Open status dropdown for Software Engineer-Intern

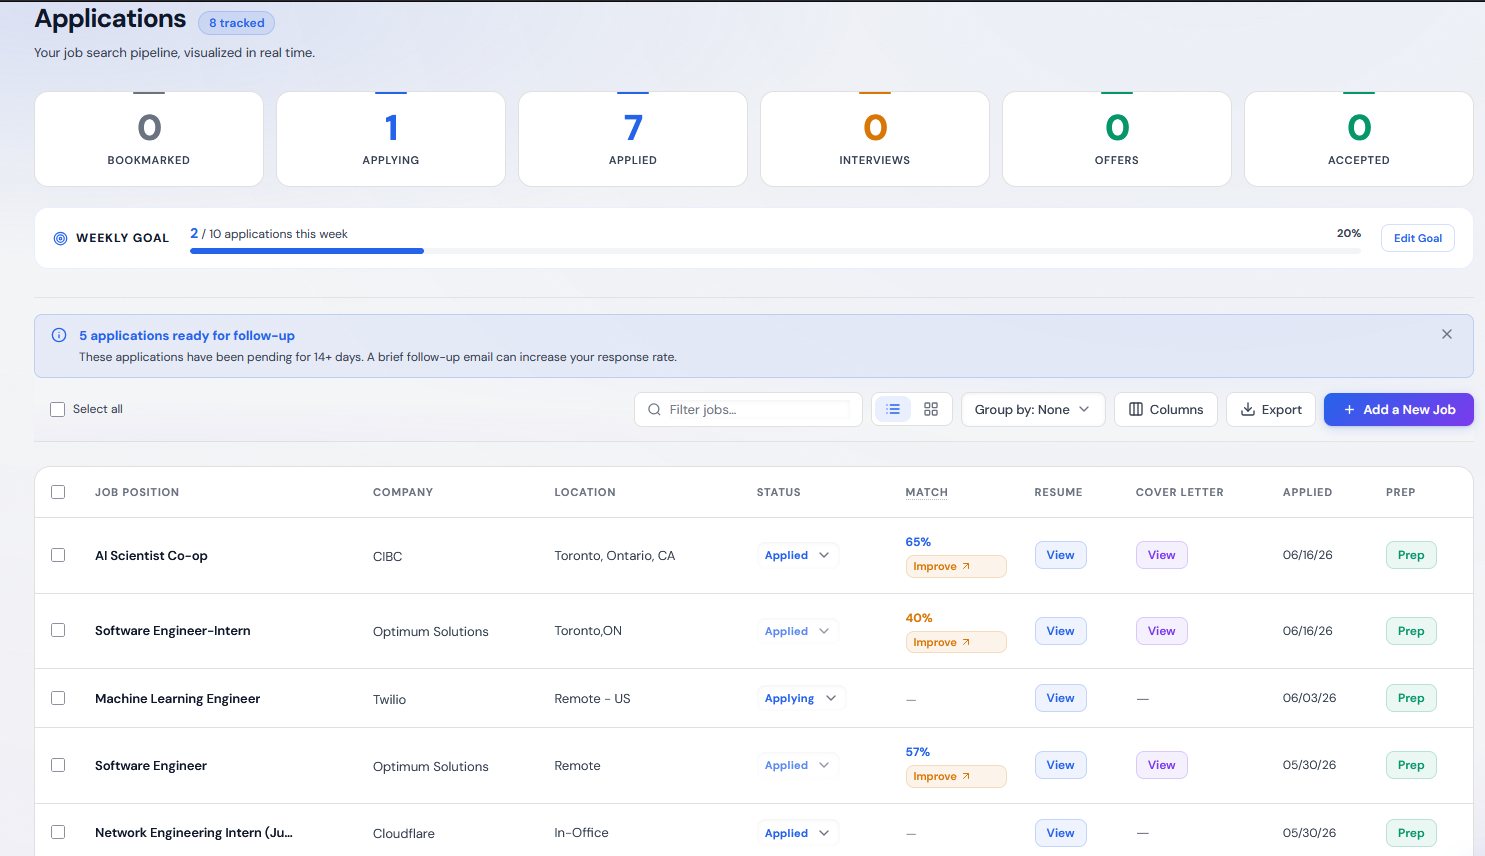[797, 631]
